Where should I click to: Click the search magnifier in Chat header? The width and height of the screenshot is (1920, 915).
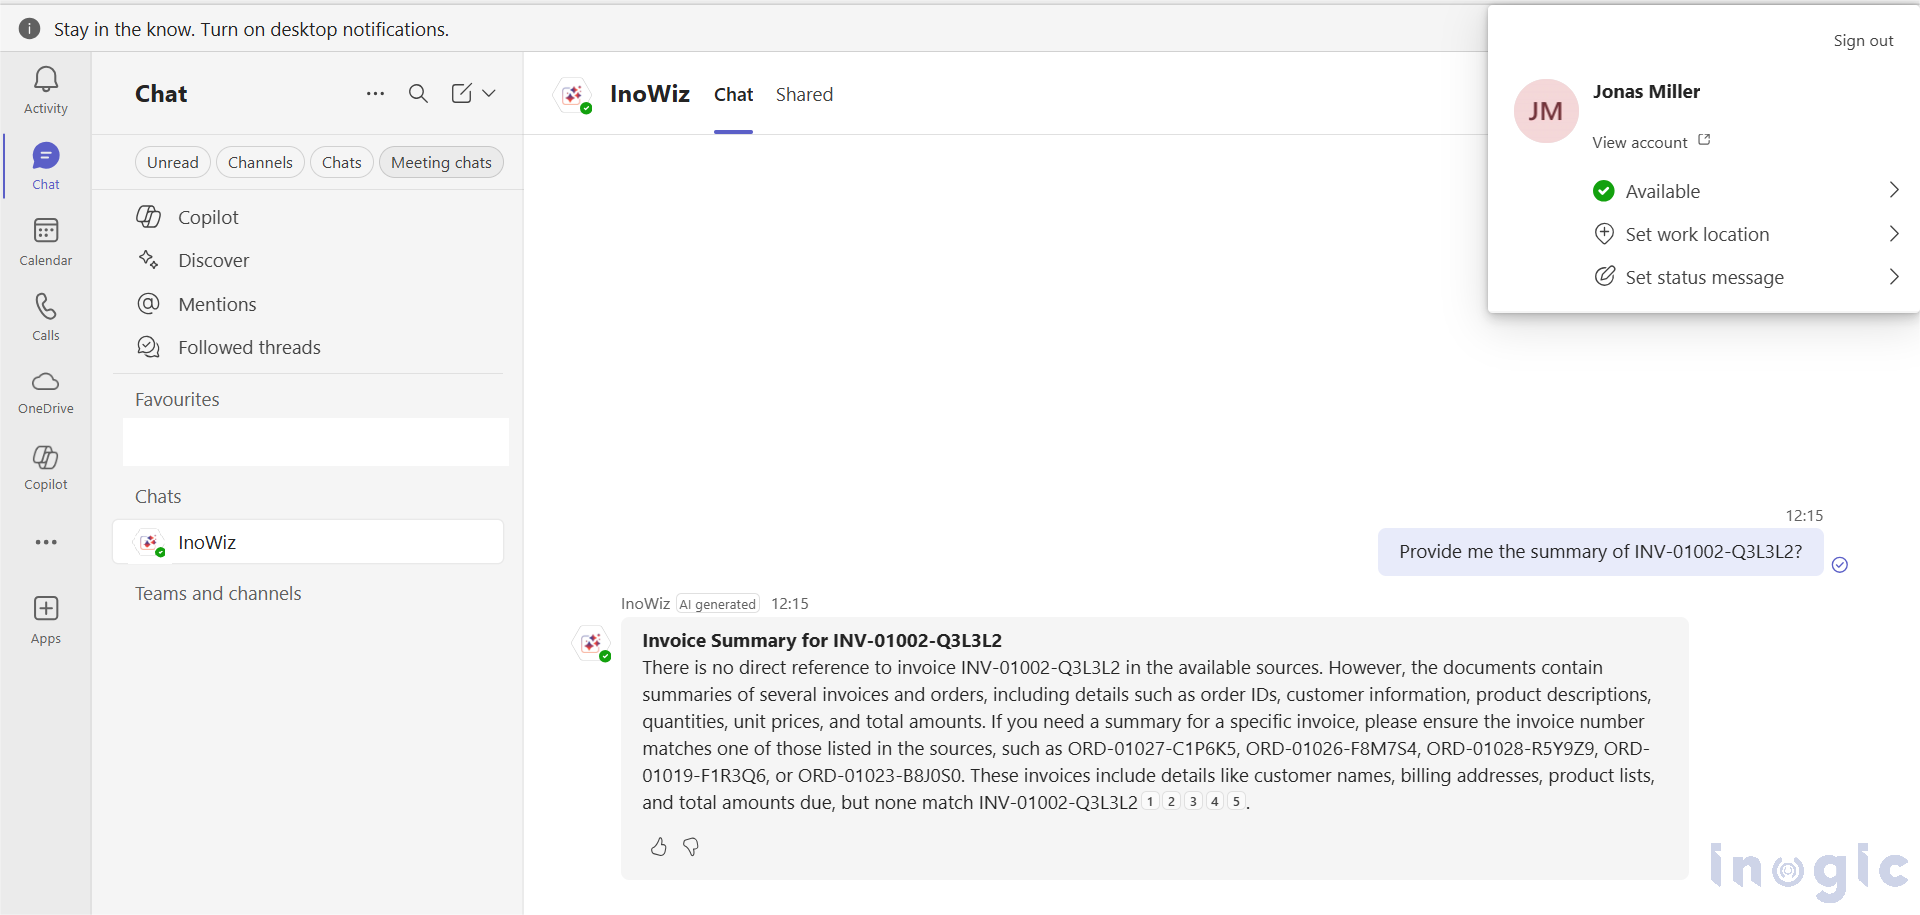point(418,94)
